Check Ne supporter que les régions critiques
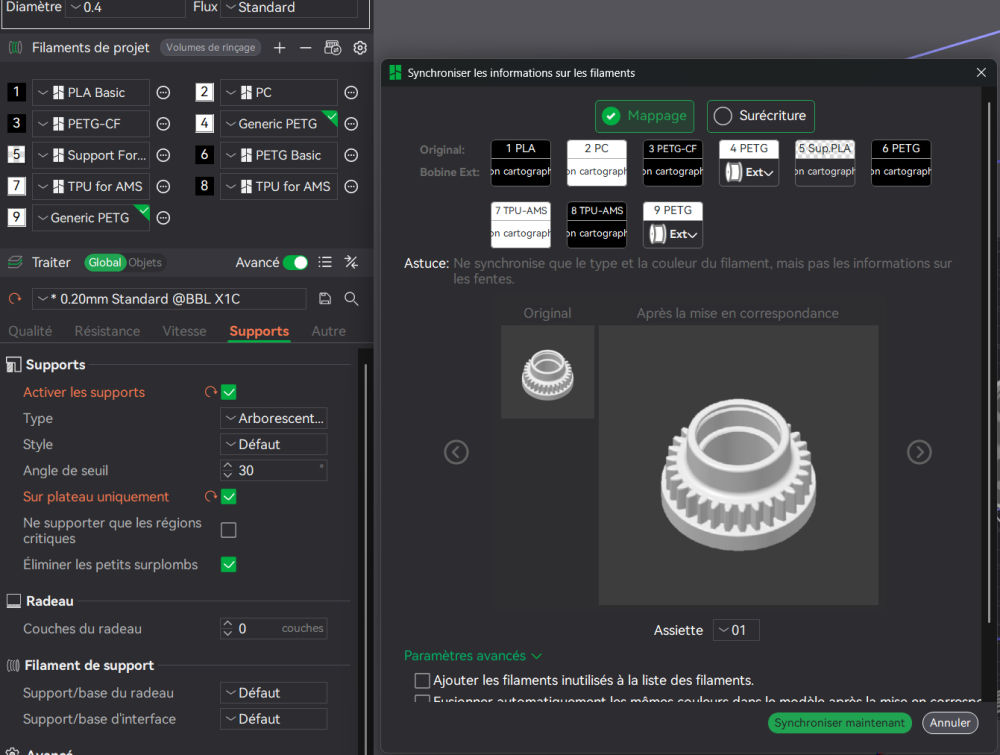The width and height of the screenshot is (1000, 755). point(228,530)
